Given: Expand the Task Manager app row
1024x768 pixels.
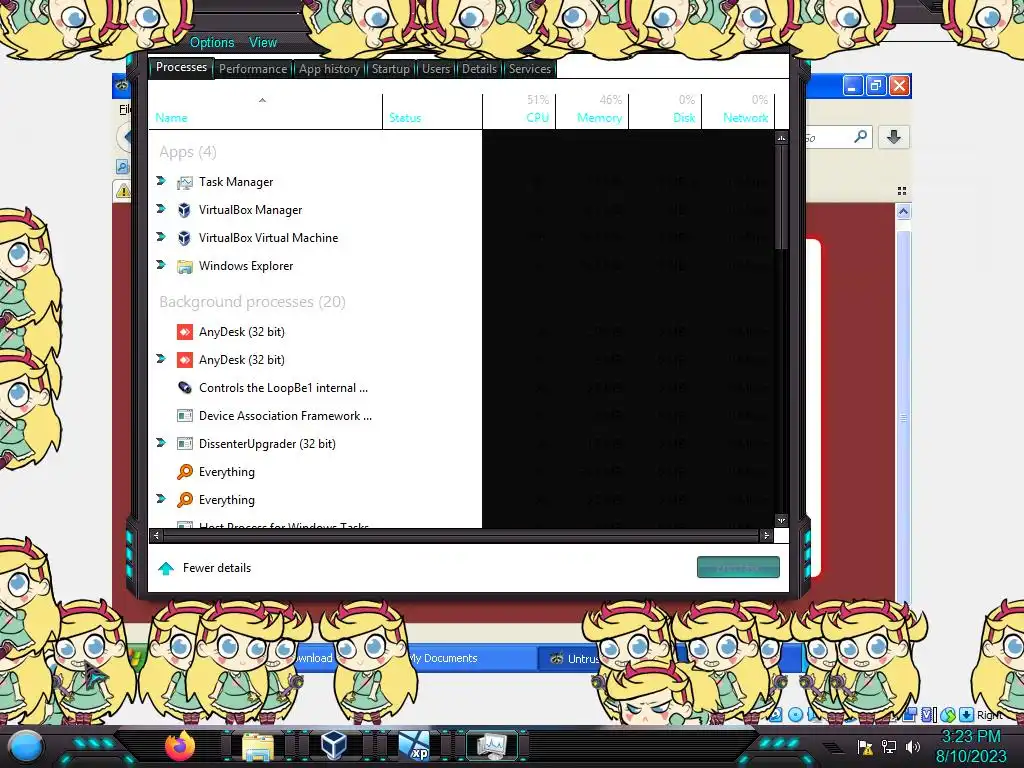Looking at the screenshot, I should (161, 181).
